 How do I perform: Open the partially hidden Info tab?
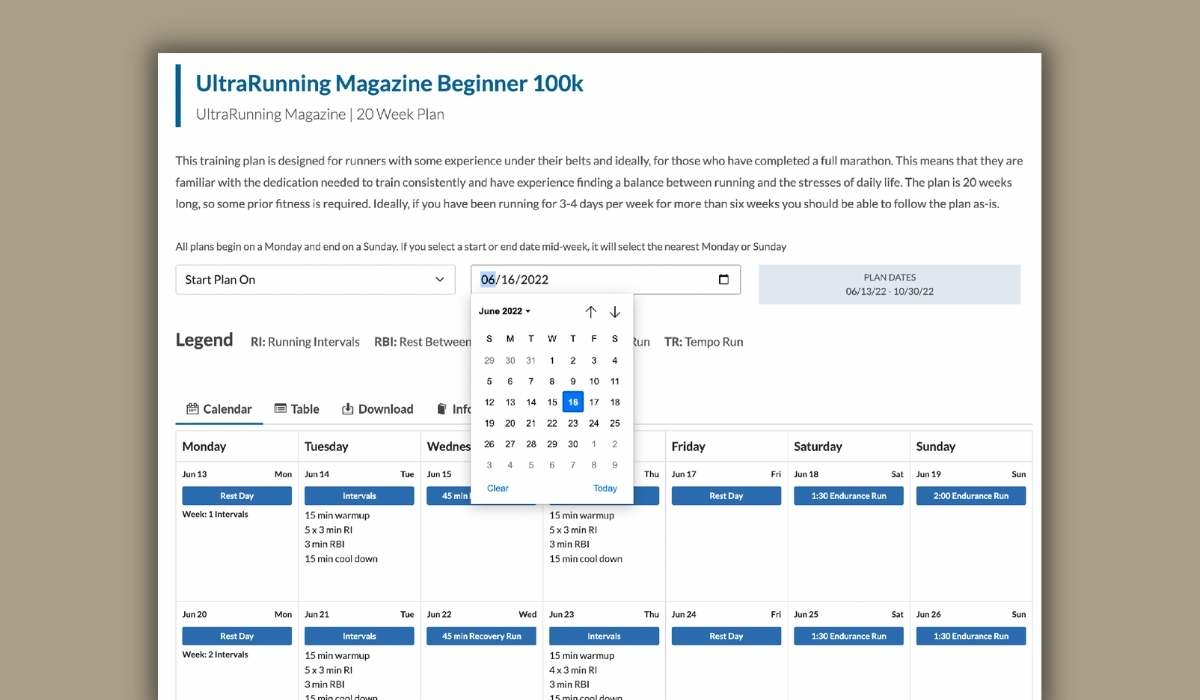tap(454, 409)
